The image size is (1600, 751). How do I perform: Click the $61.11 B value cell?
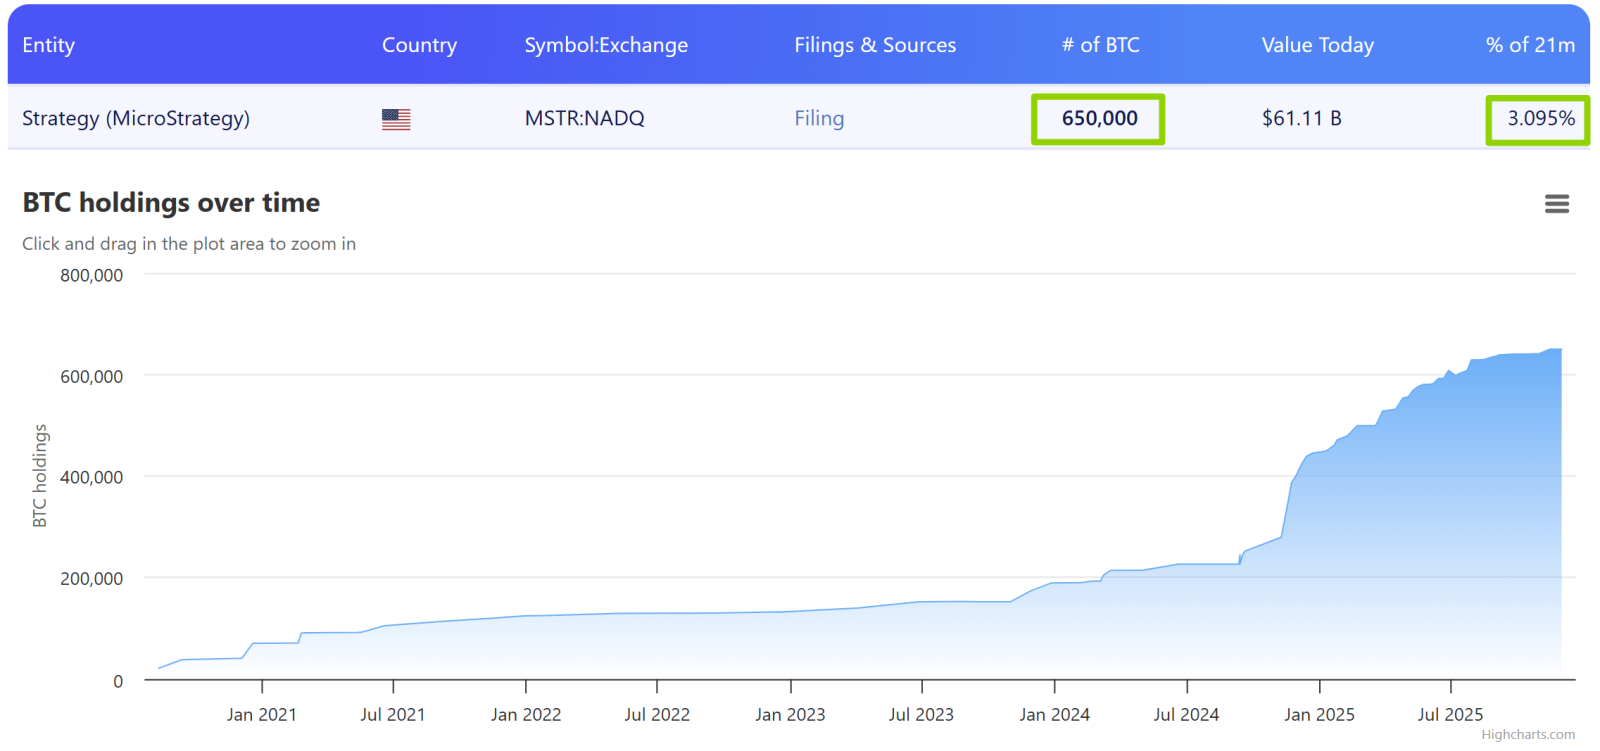click(1301, 118)
